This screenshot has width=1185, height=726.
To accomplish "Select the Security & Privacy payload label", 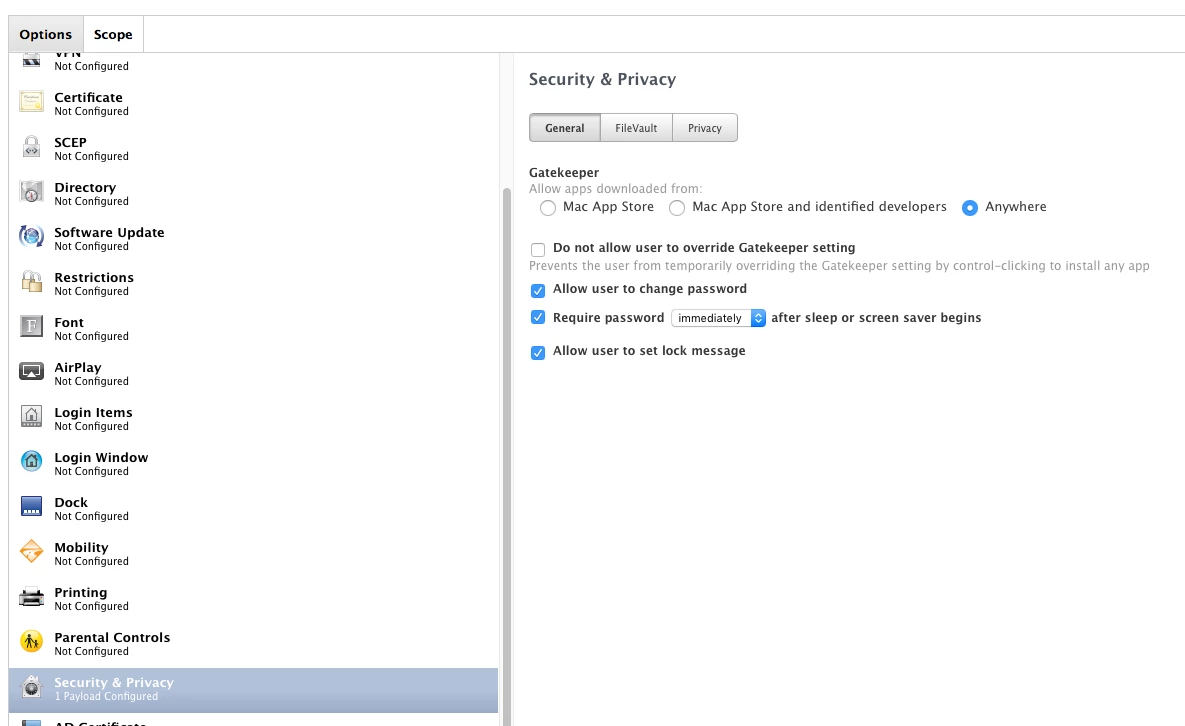I will [114, 682].
